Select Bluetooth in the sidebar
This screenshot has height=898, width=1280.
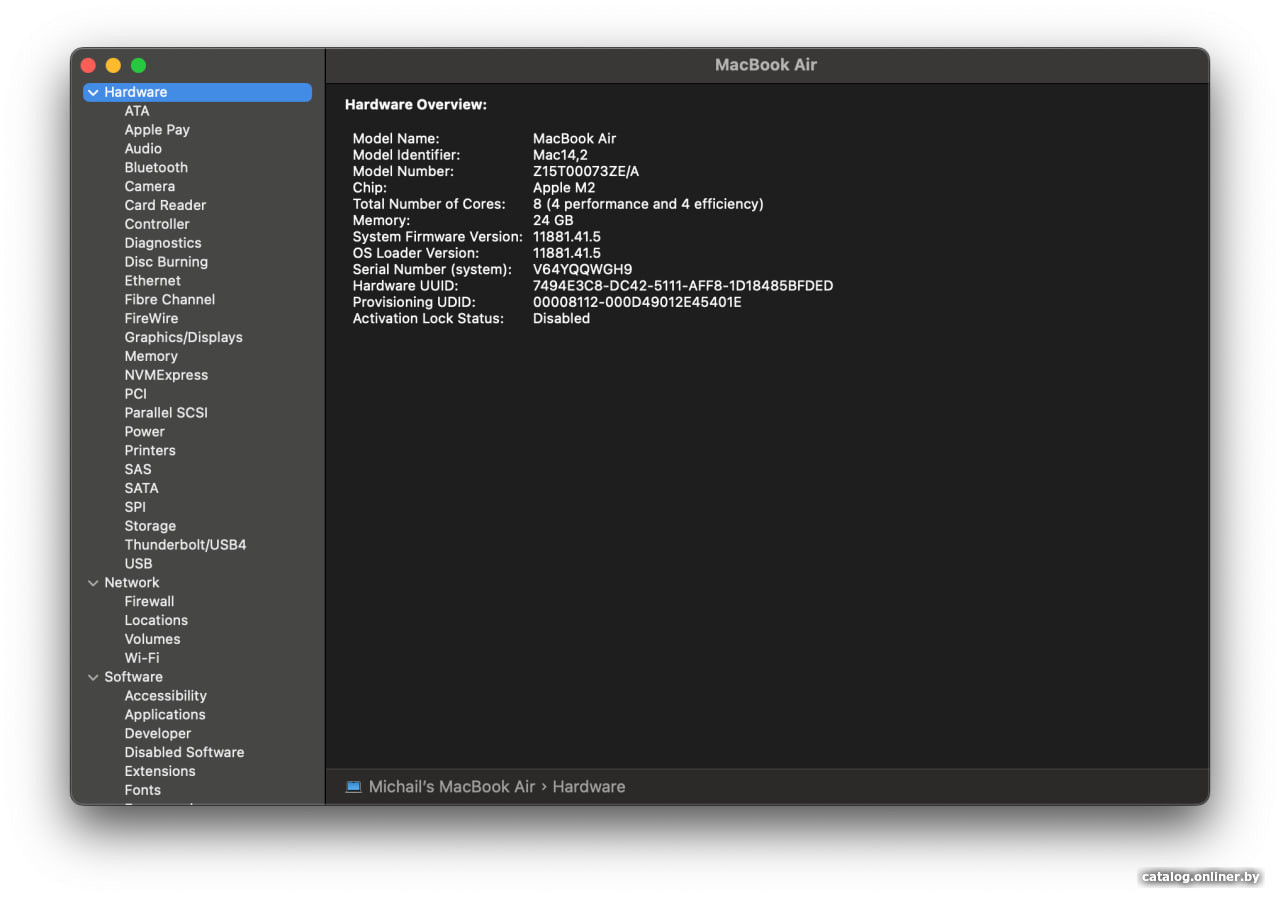tap(156, 168)
